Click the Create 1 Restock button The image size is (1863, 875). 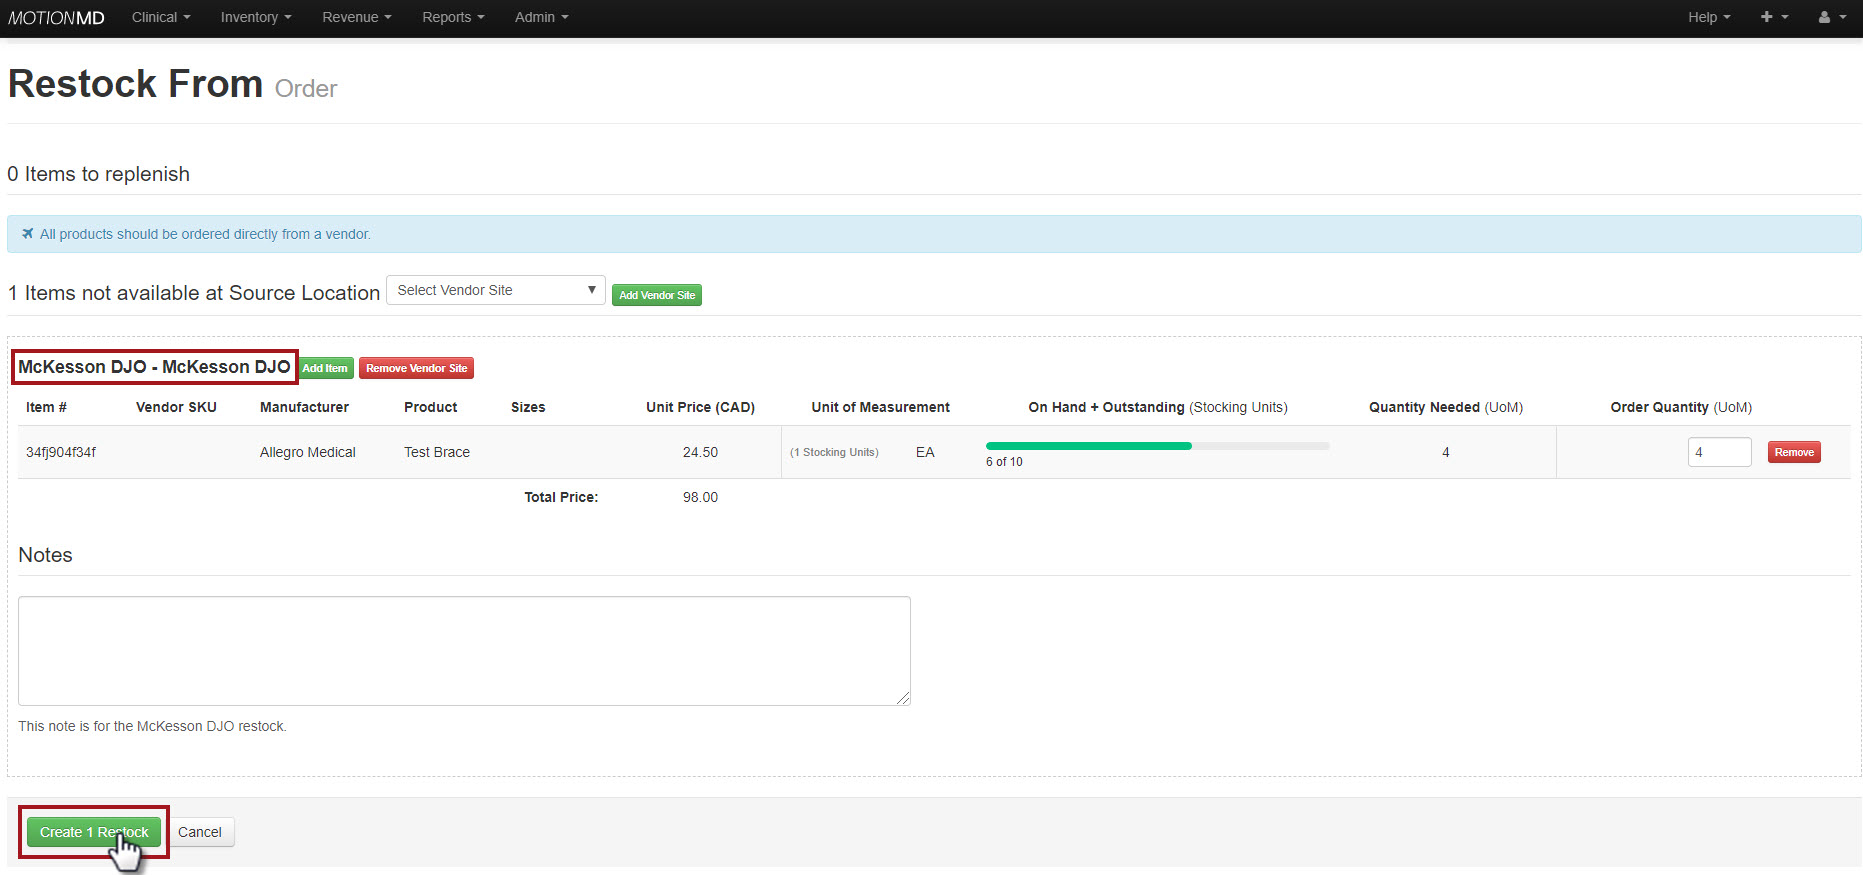[94, 832]
